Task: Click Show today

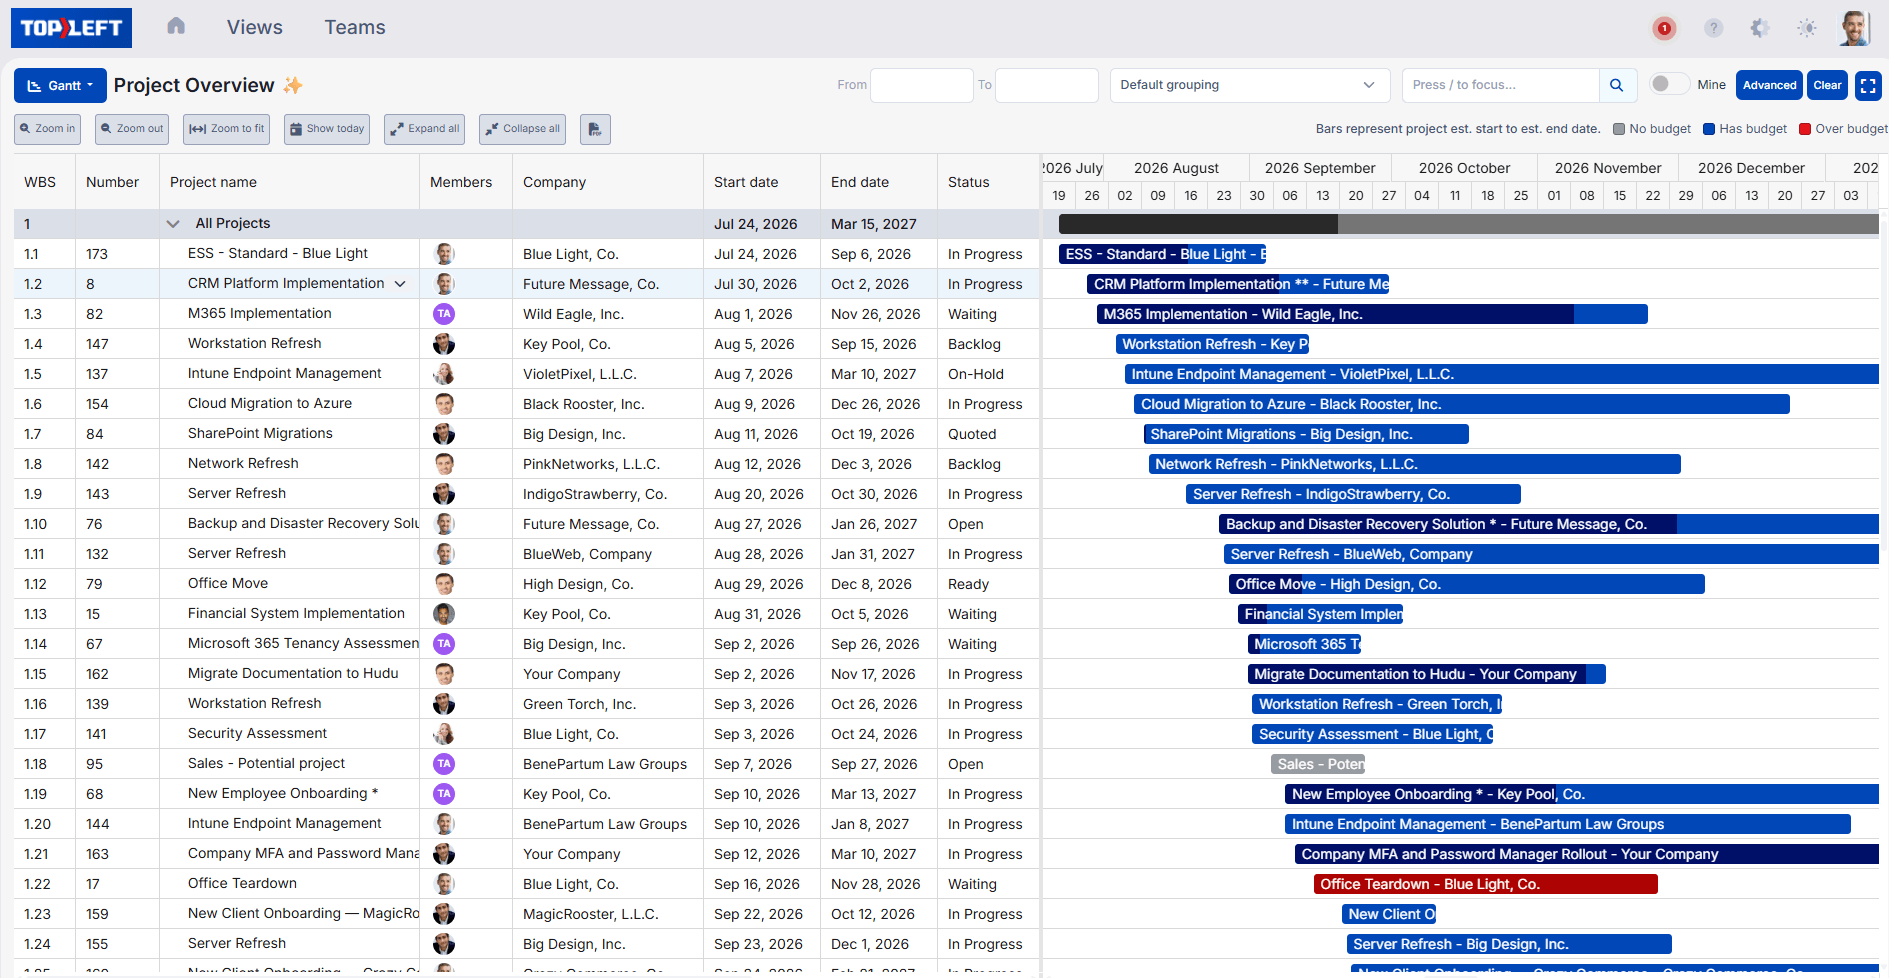Action: 327,129
